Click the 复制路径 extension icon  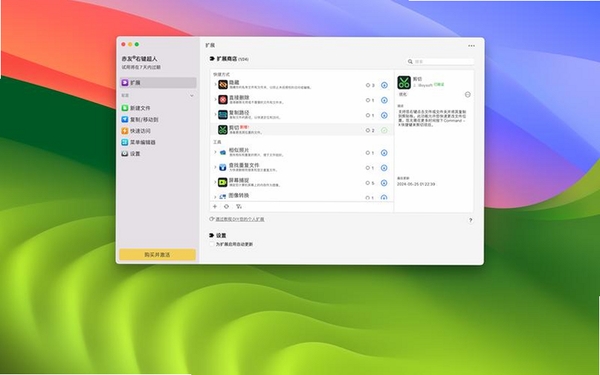[223, 115]
